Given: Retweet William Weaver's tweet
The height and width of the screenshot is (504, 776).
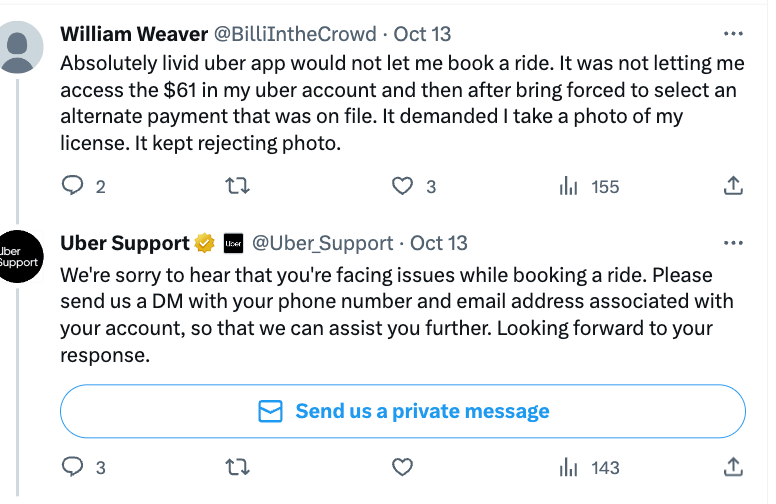Looking at the screenshot, I should [x=237, y=186].
